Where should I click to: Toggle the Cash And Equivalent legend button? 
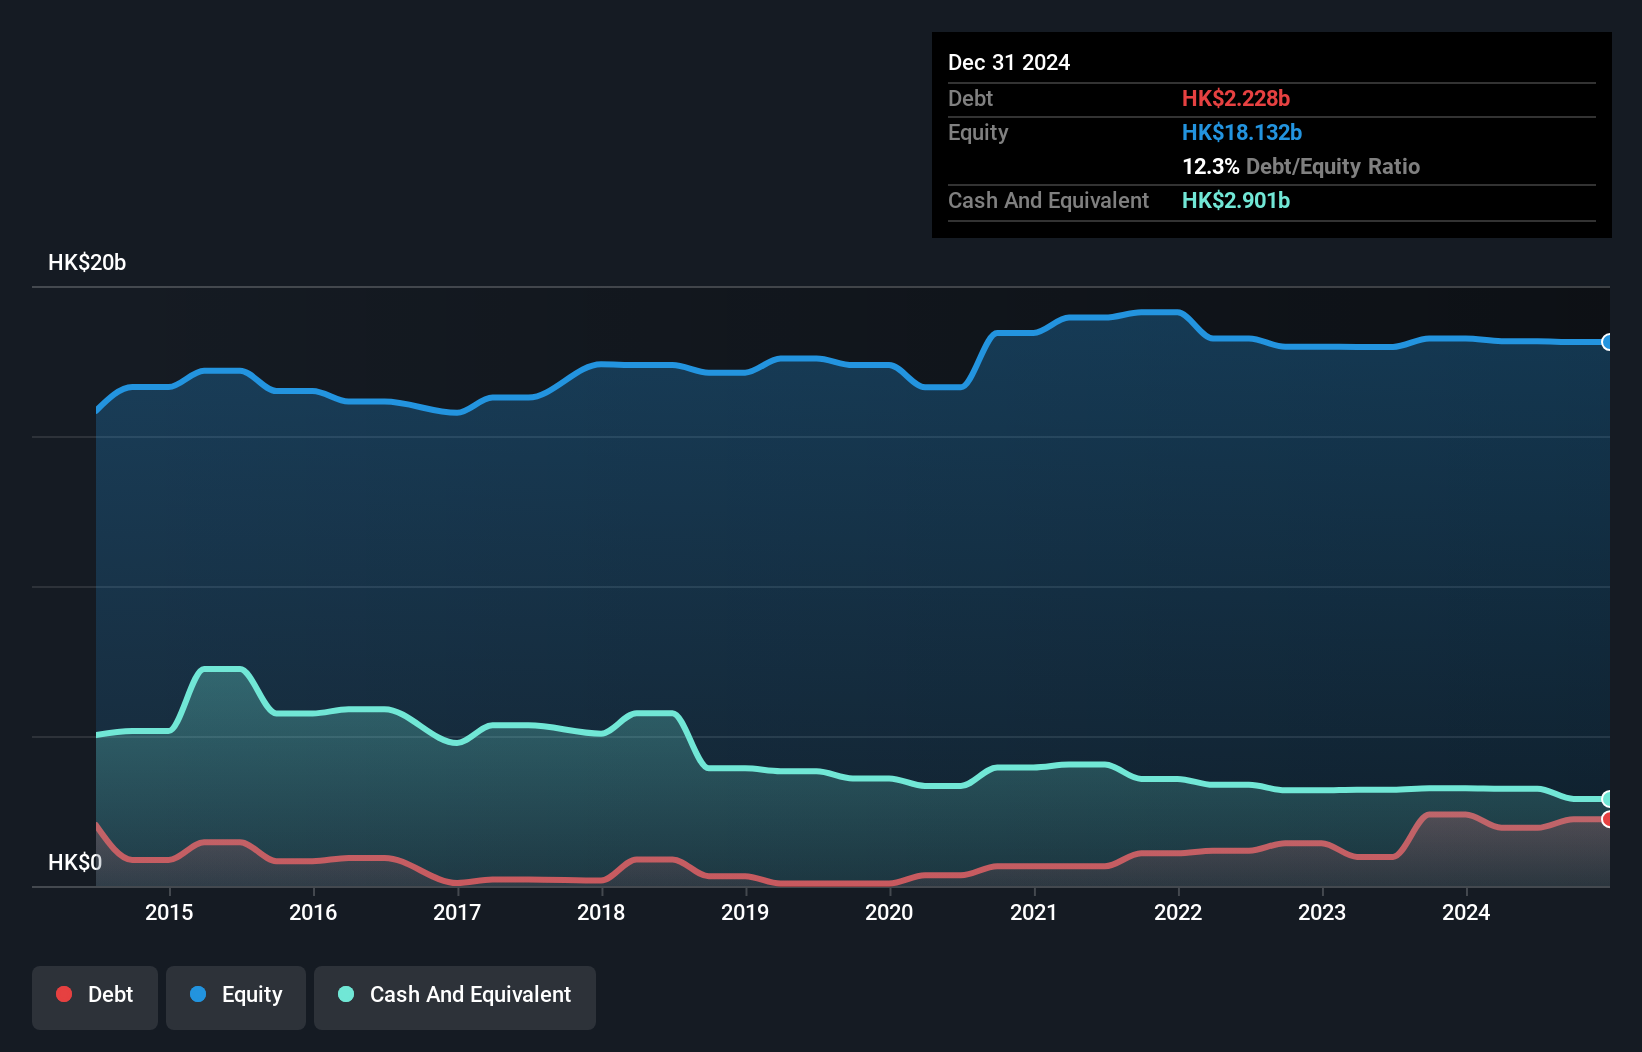(455, 997)
